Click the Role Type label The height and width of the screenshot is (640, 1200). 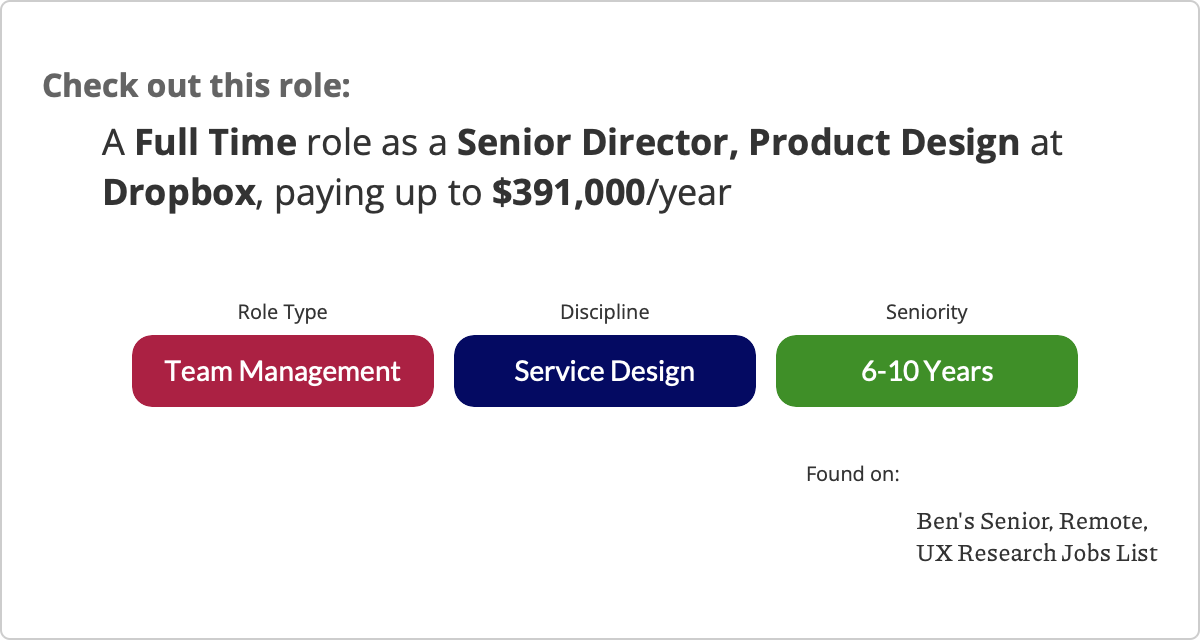(x=282, y=312)
